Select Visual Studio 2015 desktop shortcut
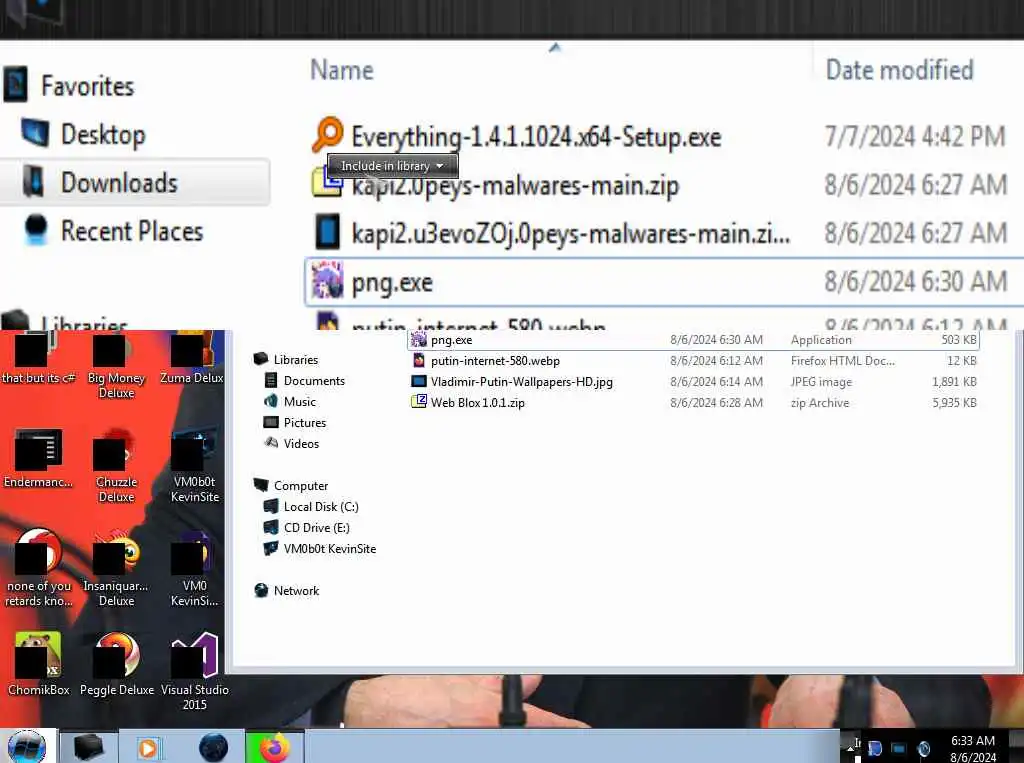This screenshot has width=1024, height=763. tap(194, 672)
